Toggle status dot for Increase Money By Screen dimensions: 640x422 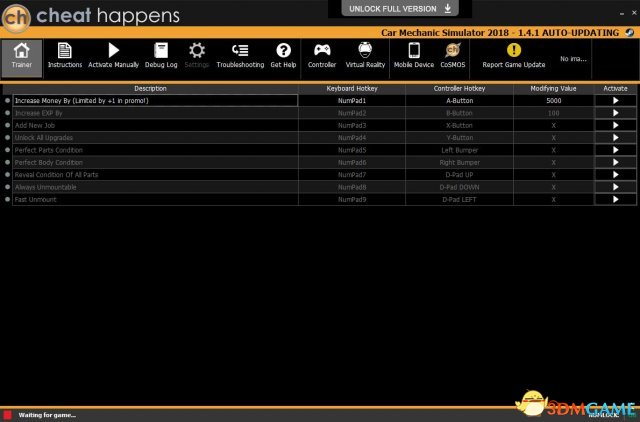coord(7,100)
